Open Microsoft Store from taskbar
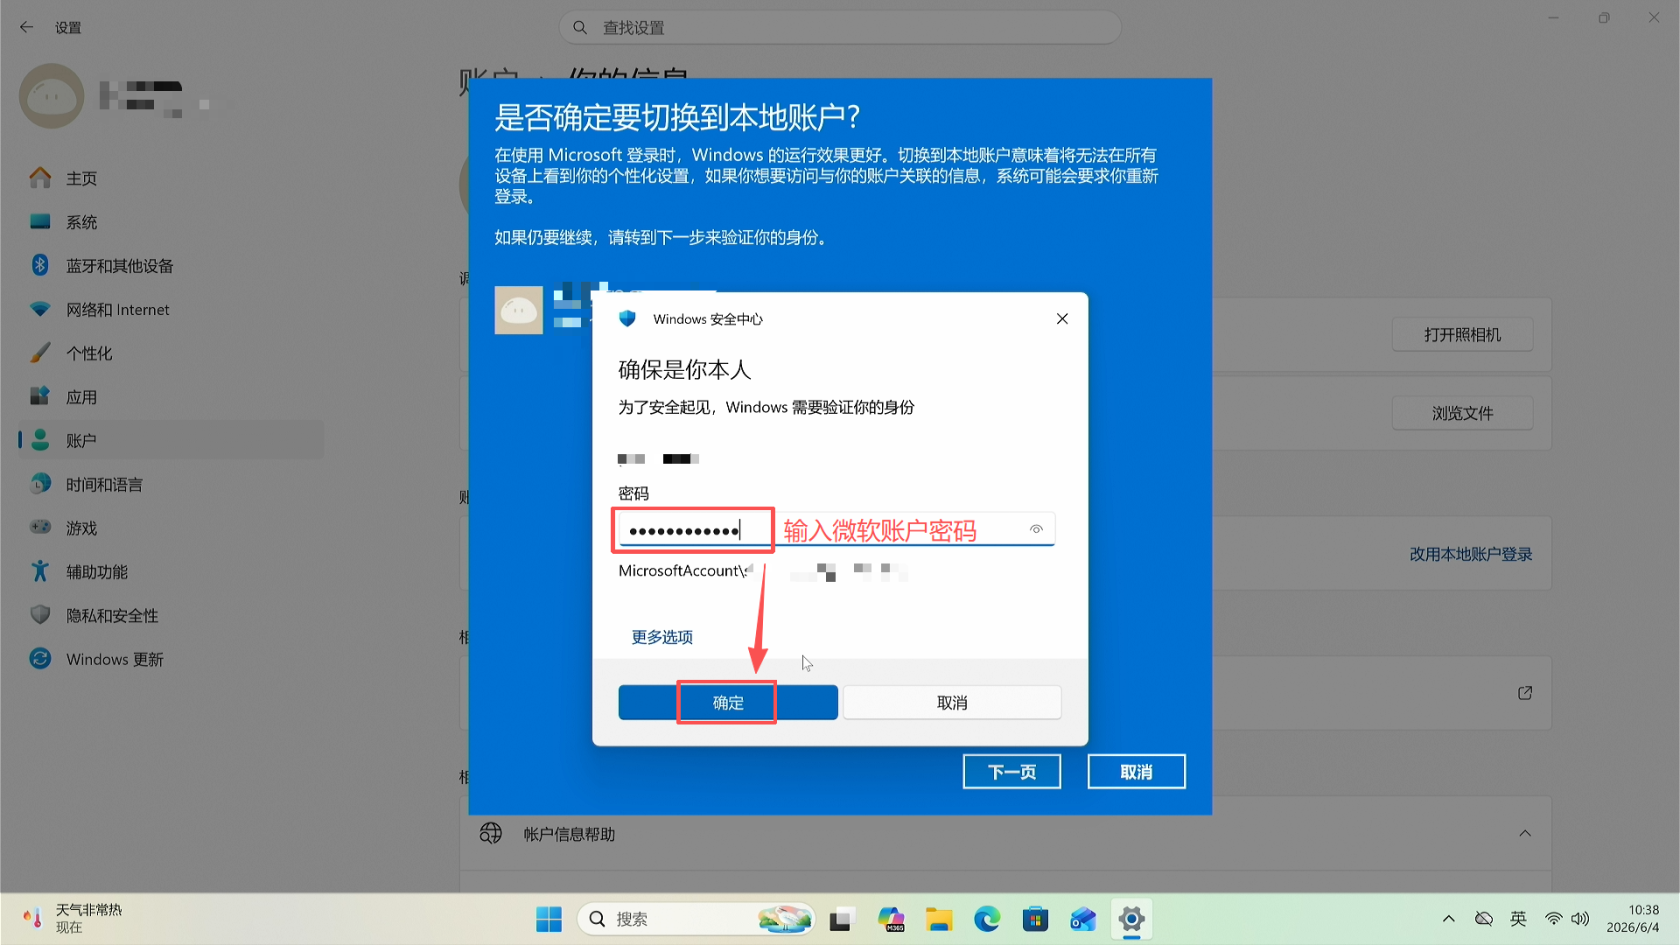1680x945 pixels. 1035,919
